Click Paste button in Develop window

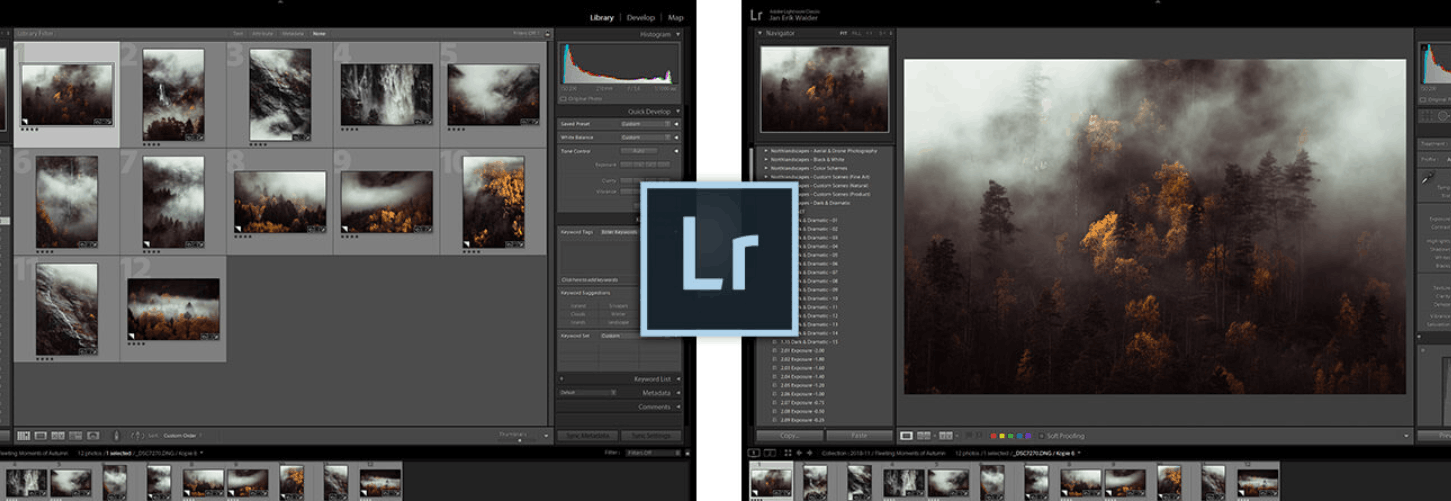[859, 436]
